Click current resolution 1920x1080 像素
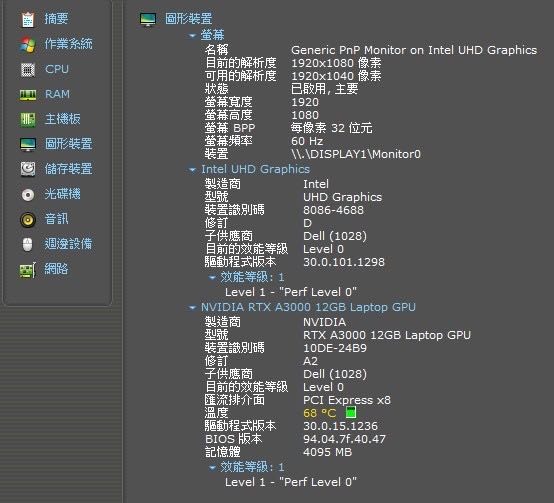This screenshot has width=554, height=503. pyautogui.click(x=336, y=63)
